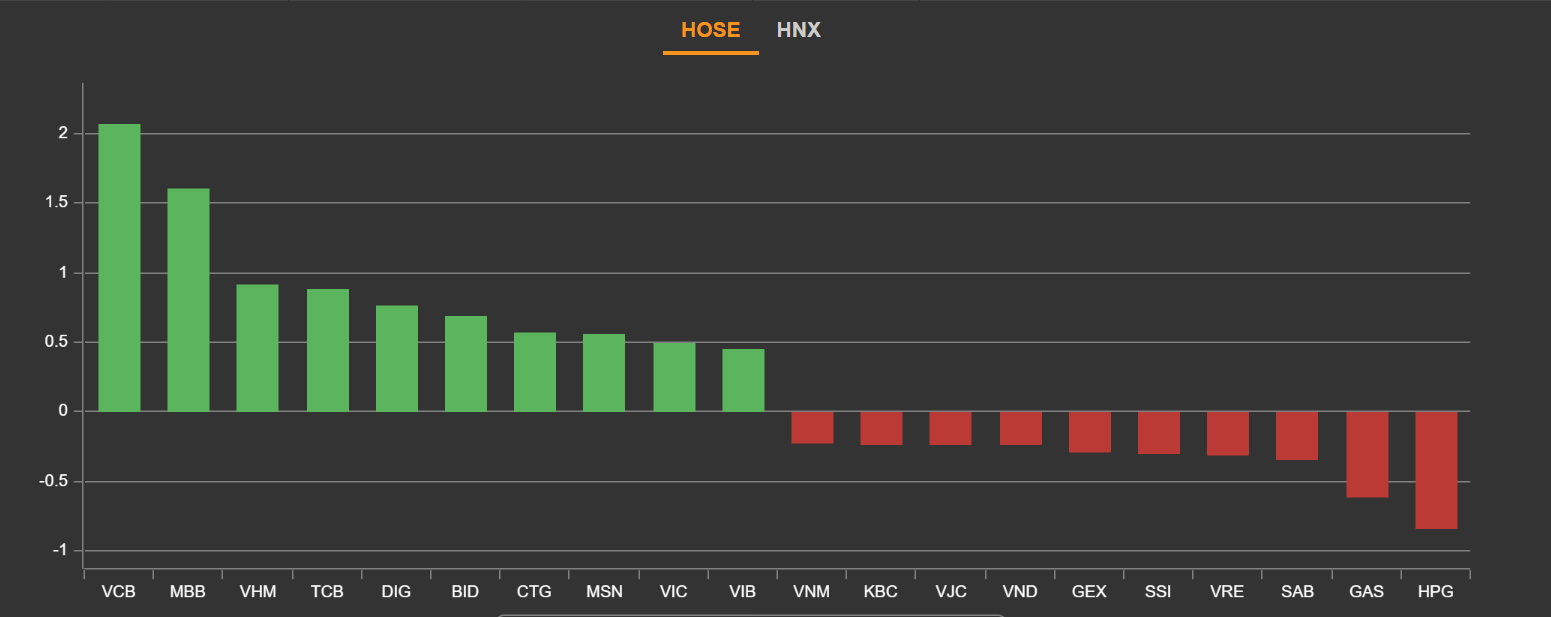Screen dimensions: 1551x617
Task: Select the VIB green bar
Action: [x=743, y=380]
